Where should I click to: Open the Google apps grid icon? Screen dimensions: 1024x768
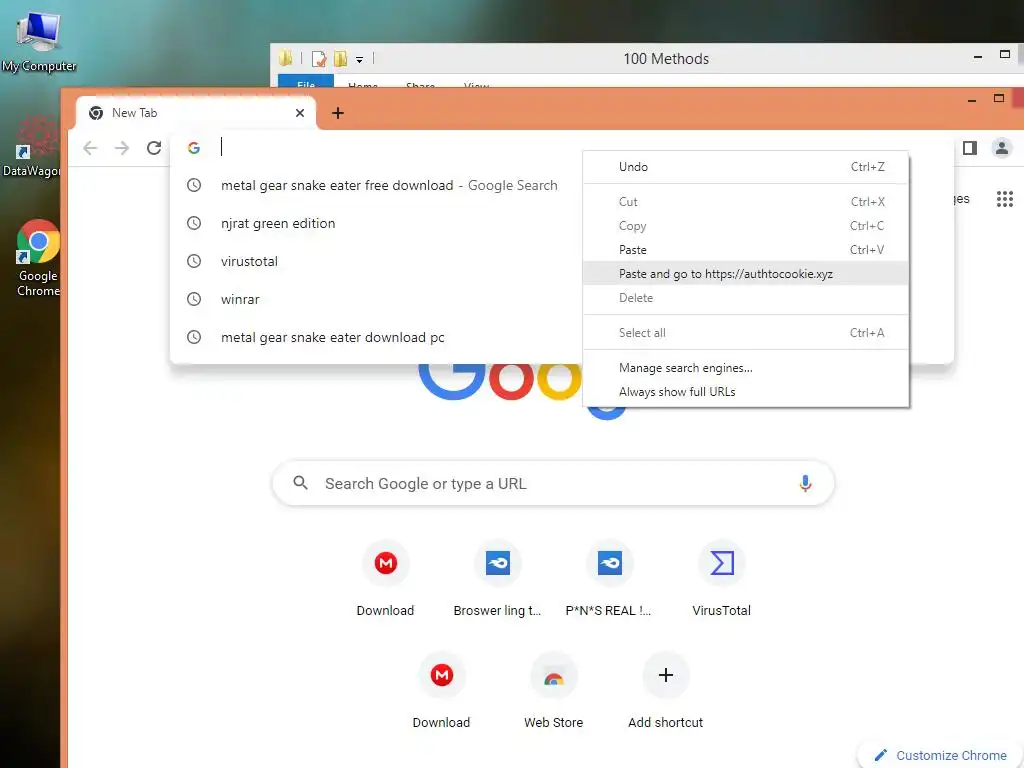coord(1004,199)
